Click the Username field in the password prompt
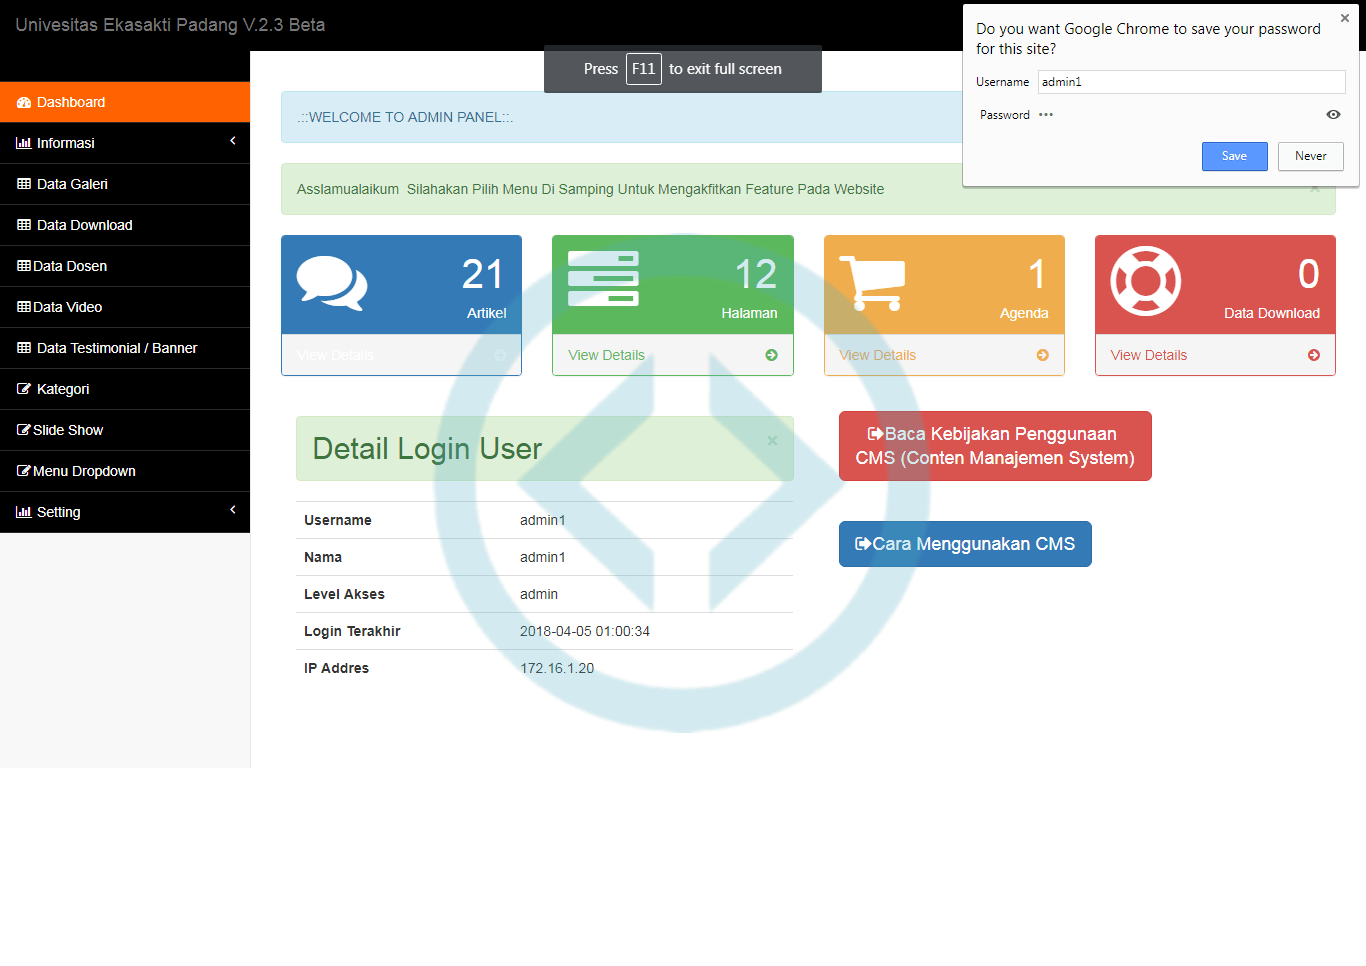The image size is (1366, 966). tap(1190, 81)
